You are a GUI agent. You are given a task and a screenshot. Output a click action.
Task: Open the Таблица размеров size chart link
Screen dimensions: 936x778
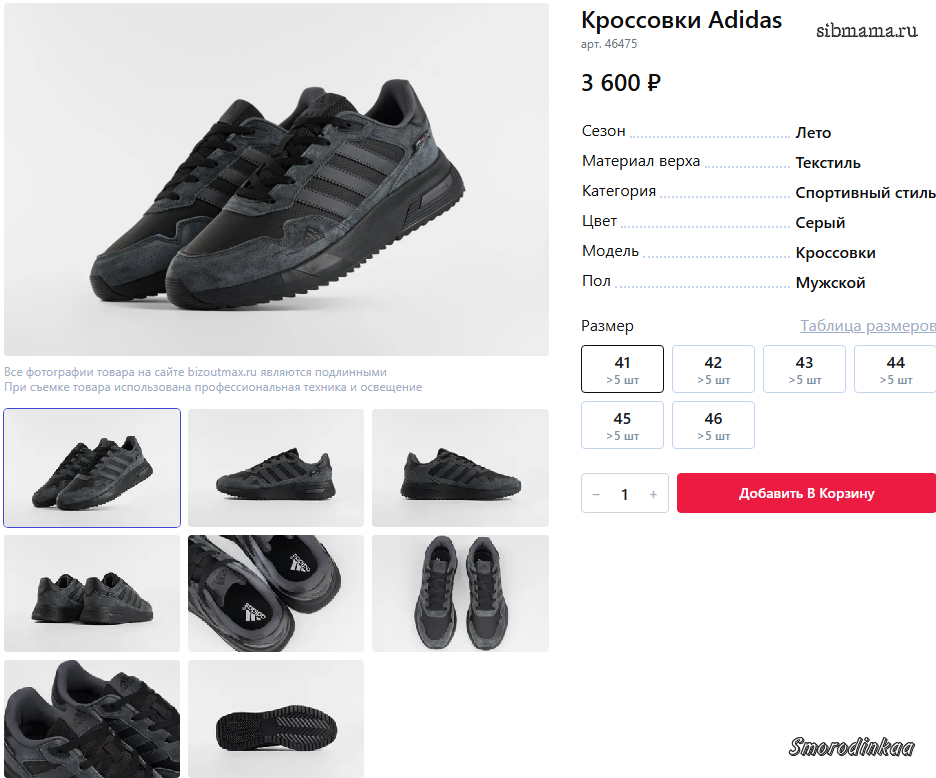[867, 326]
